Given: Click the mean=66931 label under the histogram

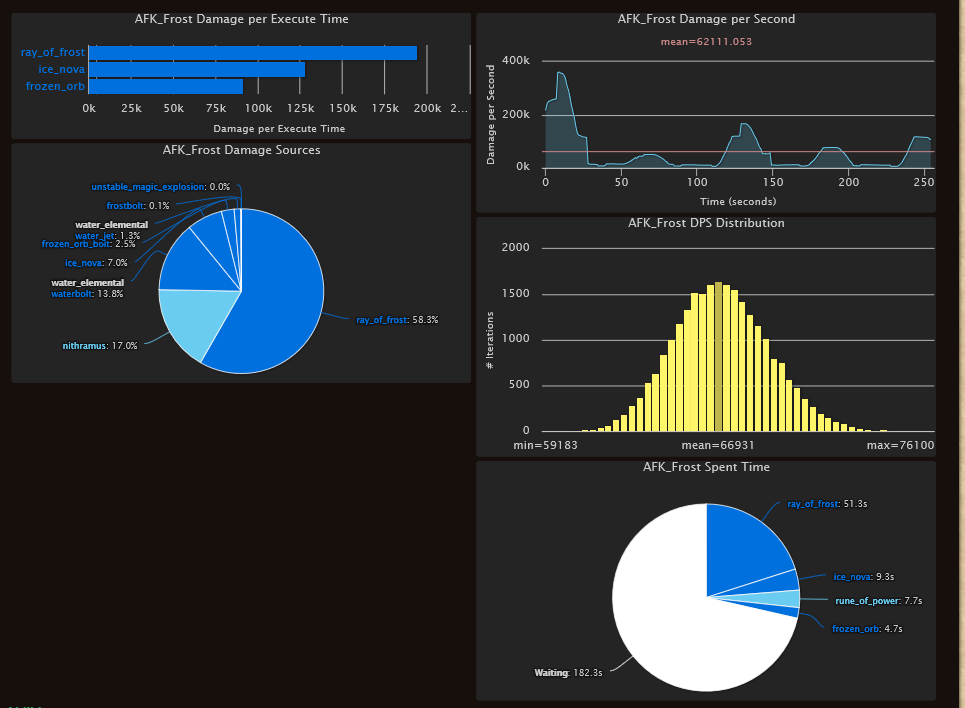Looking at the screenshot, I should 718,445.
